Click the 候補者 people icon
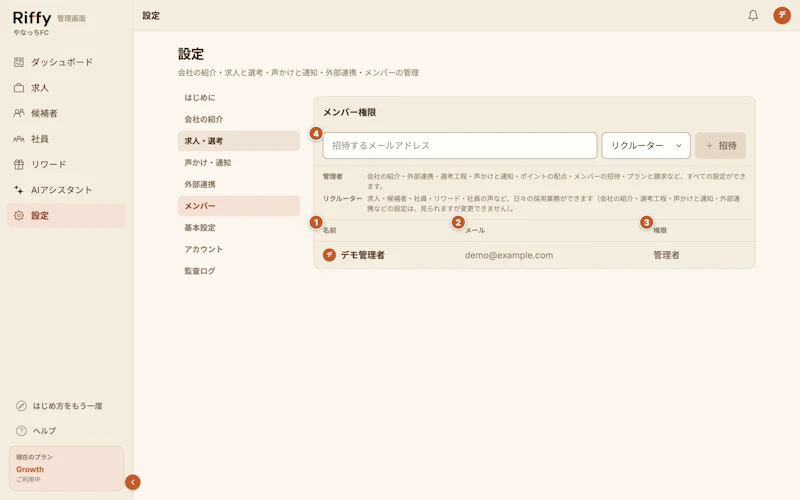 click(19, 113)
